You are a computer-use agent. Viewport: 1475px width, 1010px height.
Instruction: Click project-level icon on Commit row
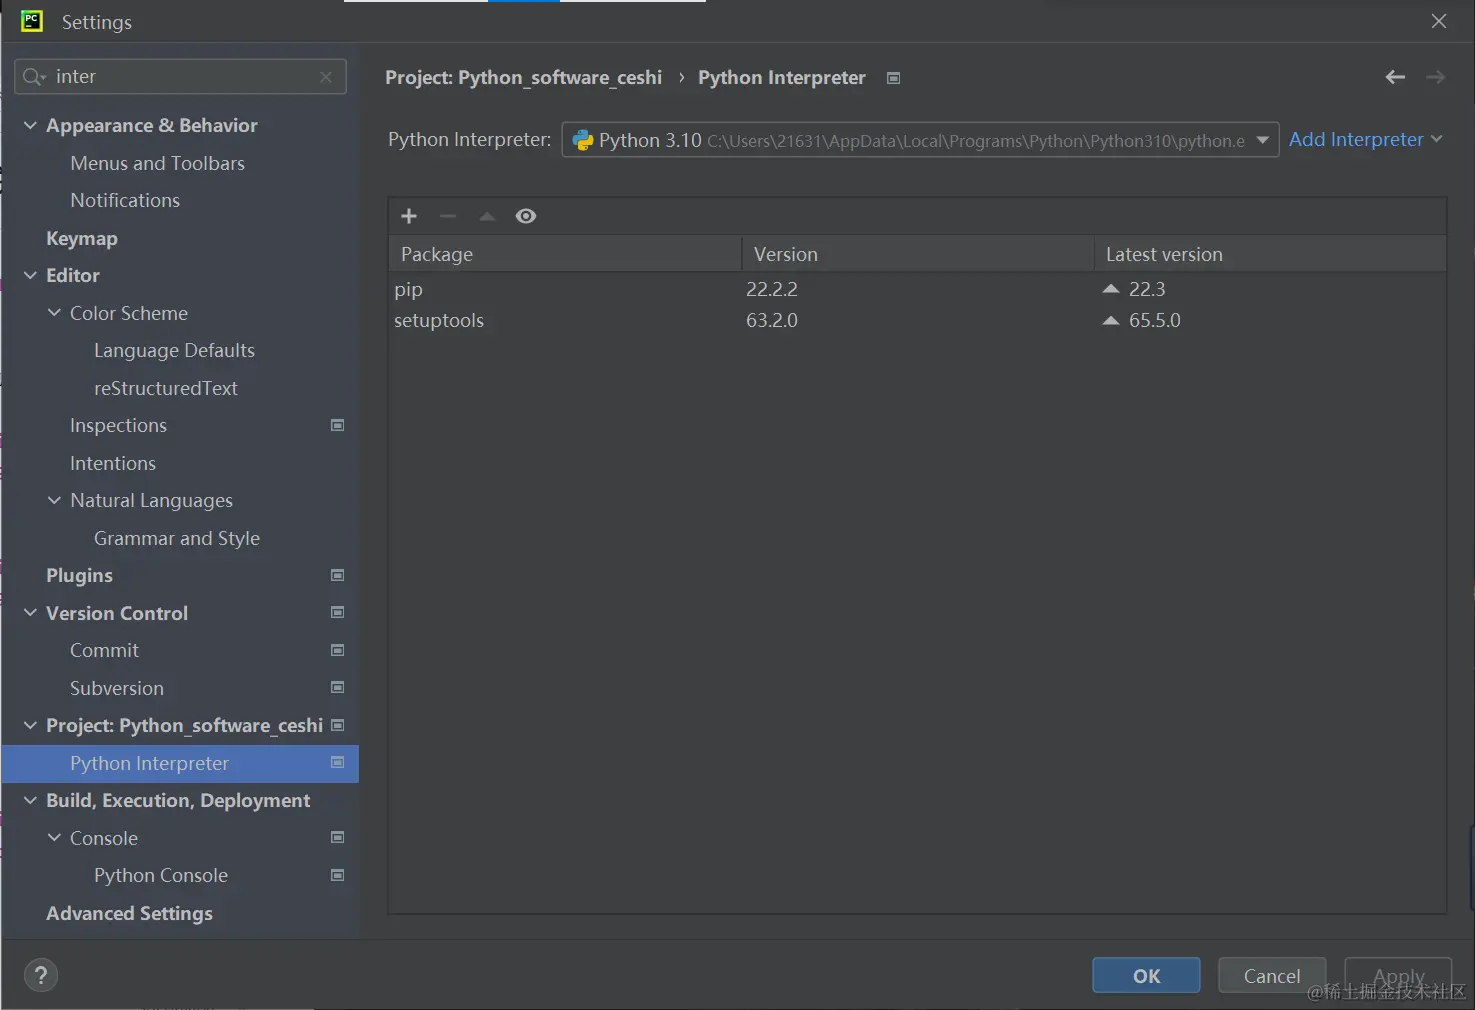(x=337, y=650)
